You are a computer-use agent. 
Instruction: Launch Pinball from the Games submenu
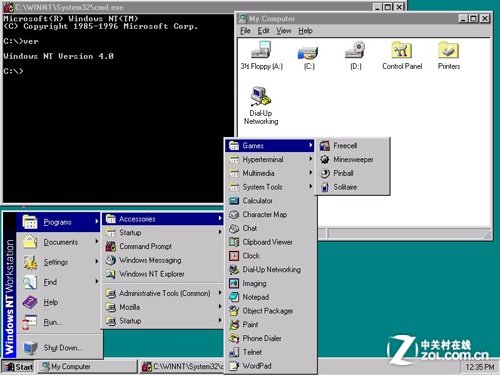[x=352, y=173]
